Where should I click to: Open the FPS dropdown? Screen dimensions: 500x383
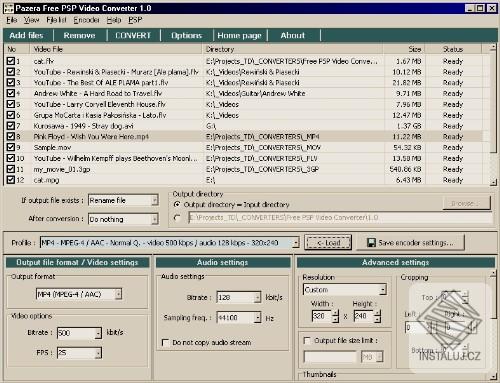pyautogui.click(x=98, y=353)
